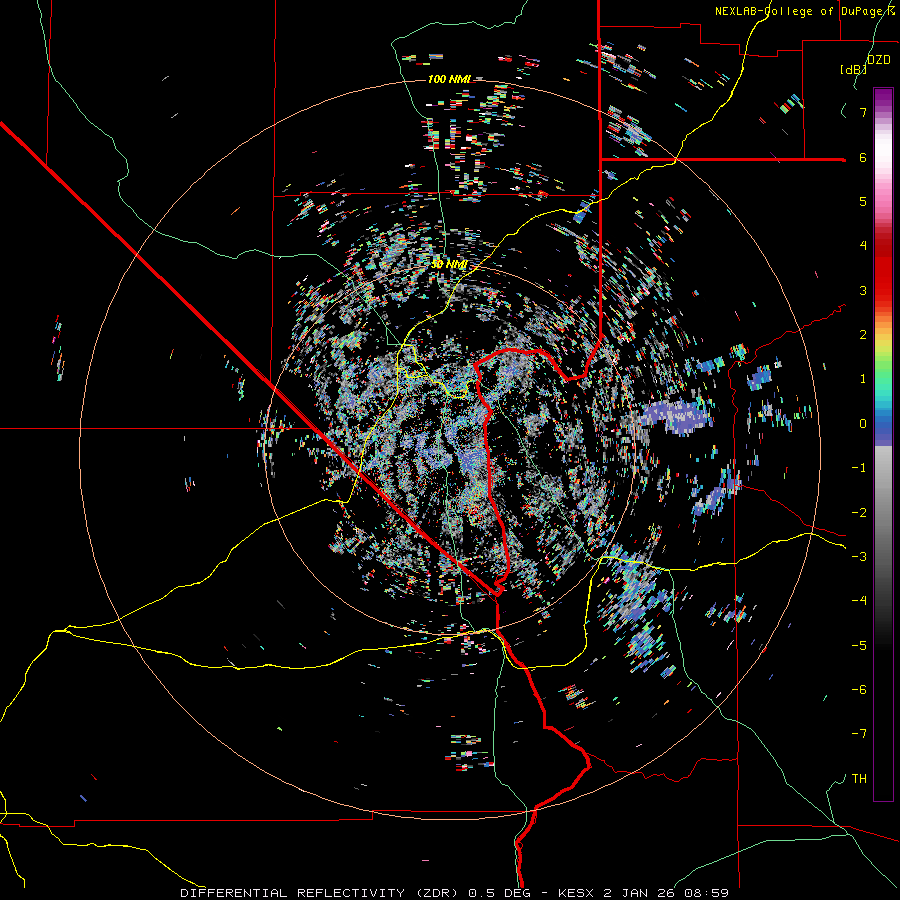
Task: Select the 100 NMI range ring label
Action: tap(449, 79)
